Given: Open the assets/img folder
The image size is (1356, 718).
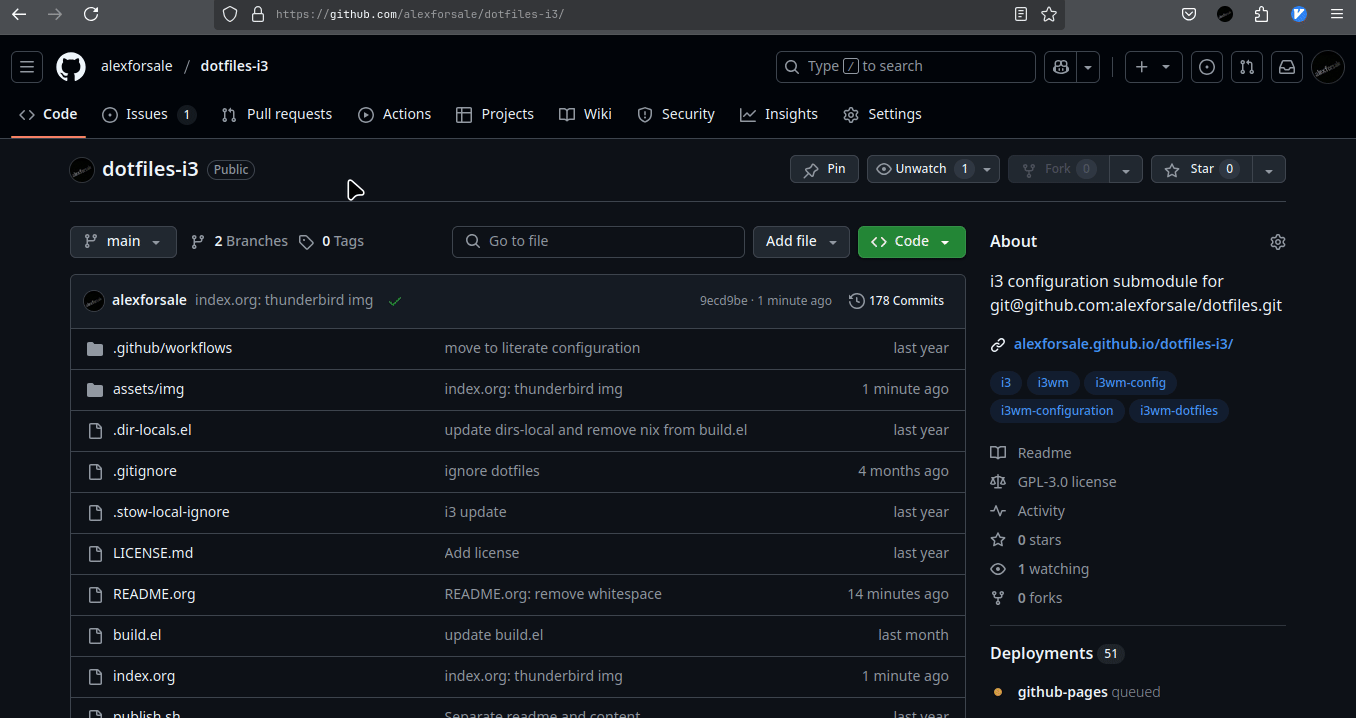Looking at the screenshot, I should (148, 389).
